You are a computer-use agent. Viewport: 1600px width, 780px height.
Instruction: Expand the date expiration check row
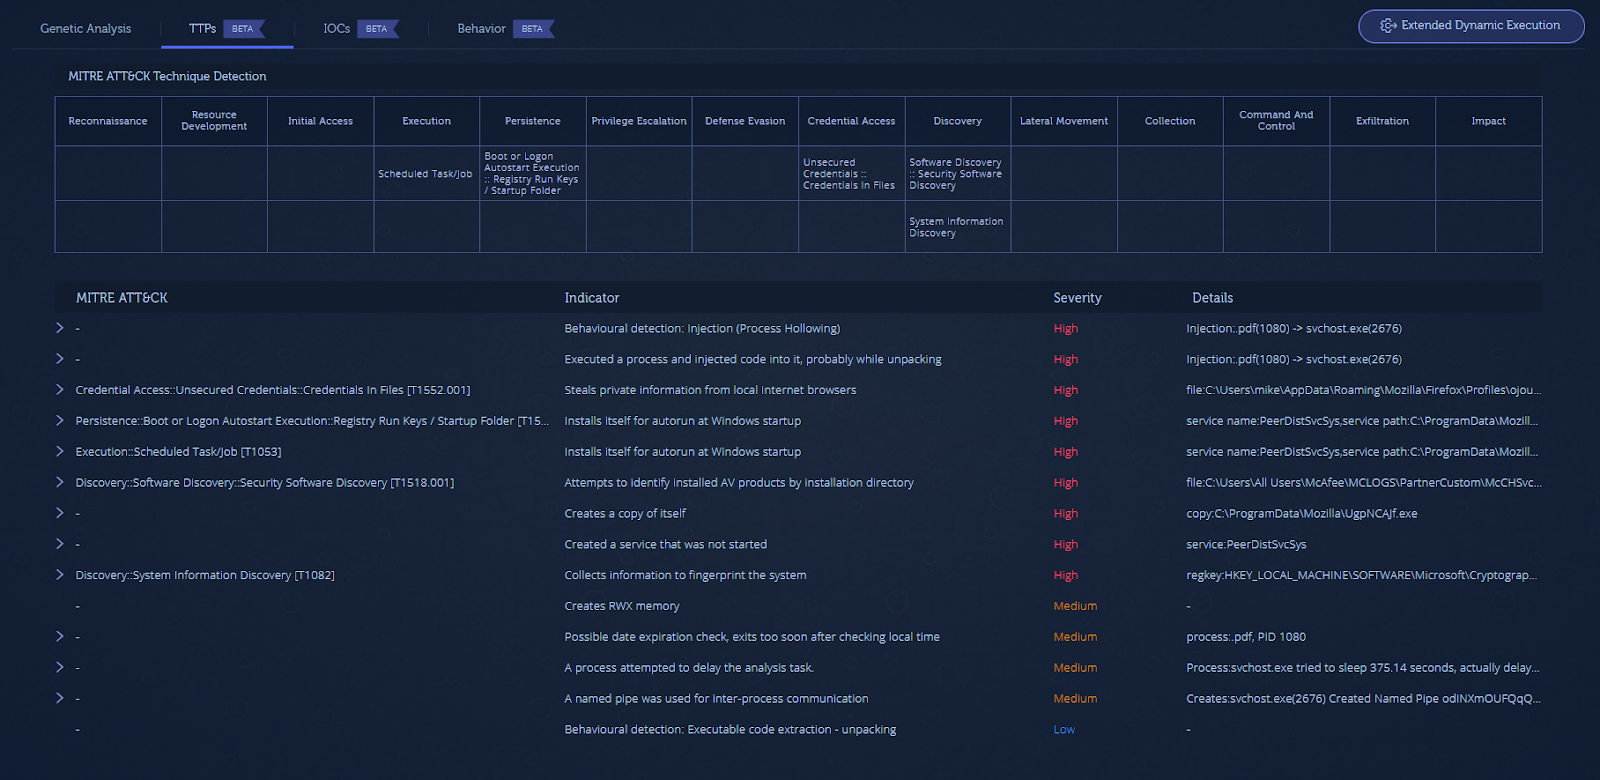[x=60, y=636]
